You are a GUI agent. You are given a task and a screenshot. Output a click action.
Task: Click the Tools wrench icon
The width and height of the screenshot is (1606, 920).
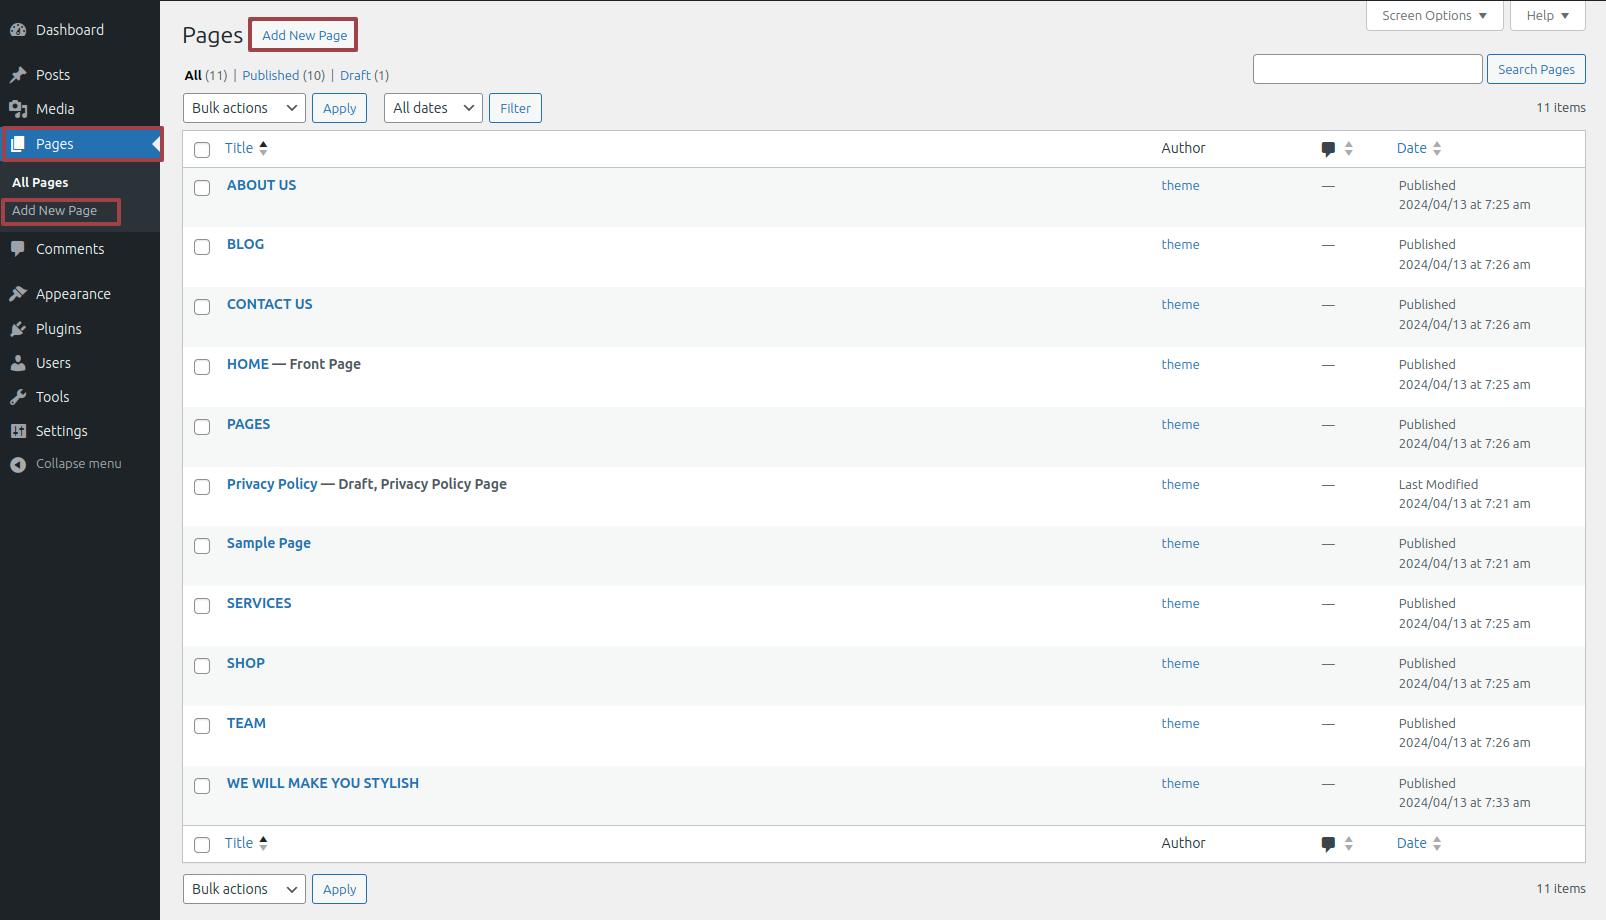click(18, 397)
